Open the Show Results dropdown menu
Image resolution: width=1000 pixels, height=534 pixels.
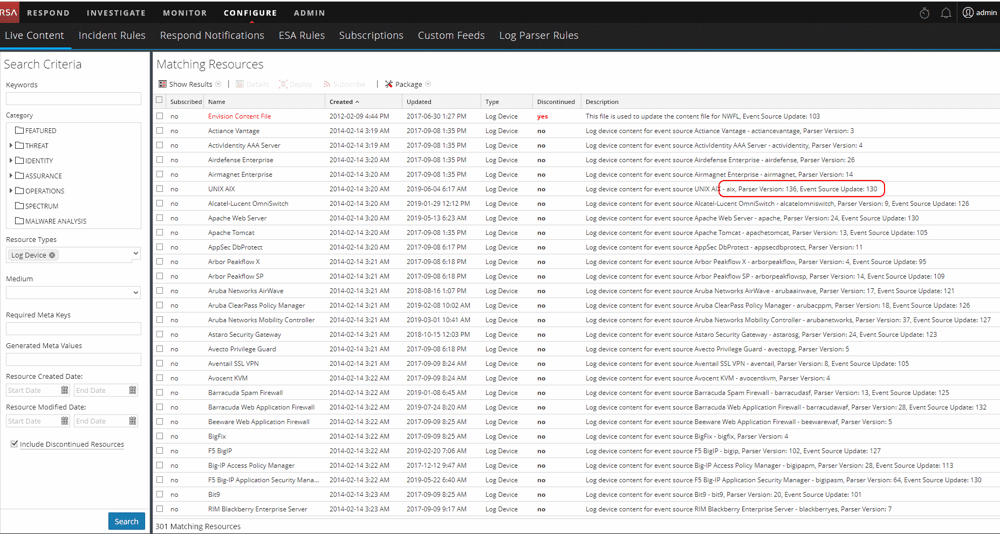190,84
